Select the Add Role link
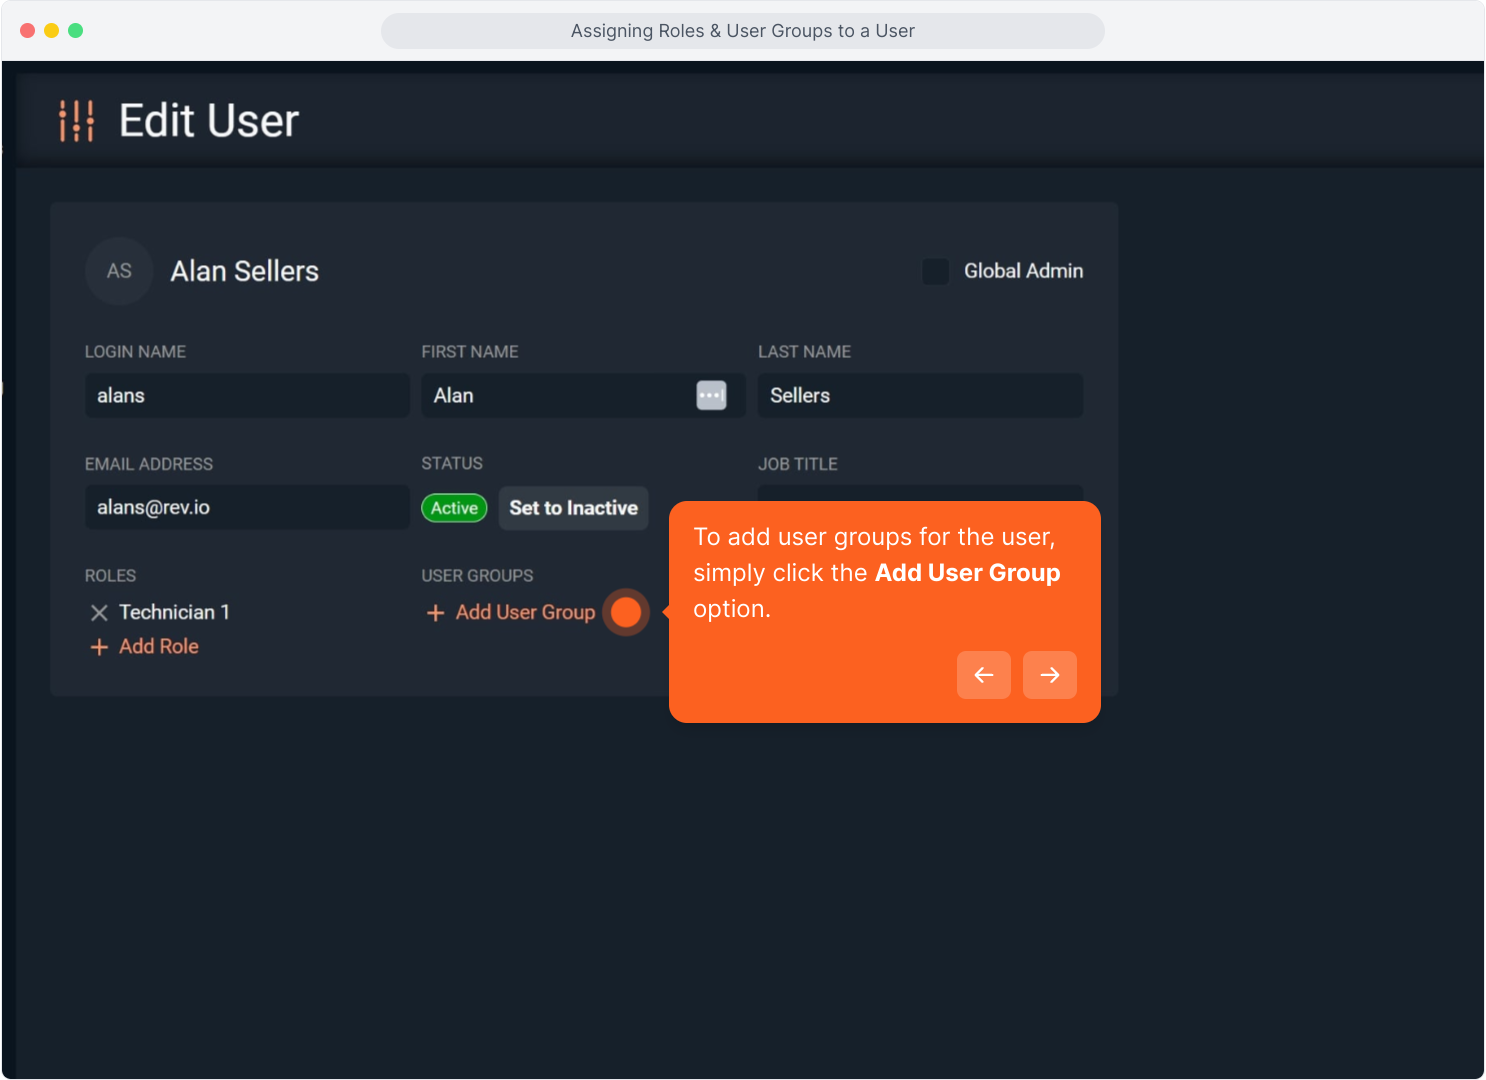 point(158,647)
